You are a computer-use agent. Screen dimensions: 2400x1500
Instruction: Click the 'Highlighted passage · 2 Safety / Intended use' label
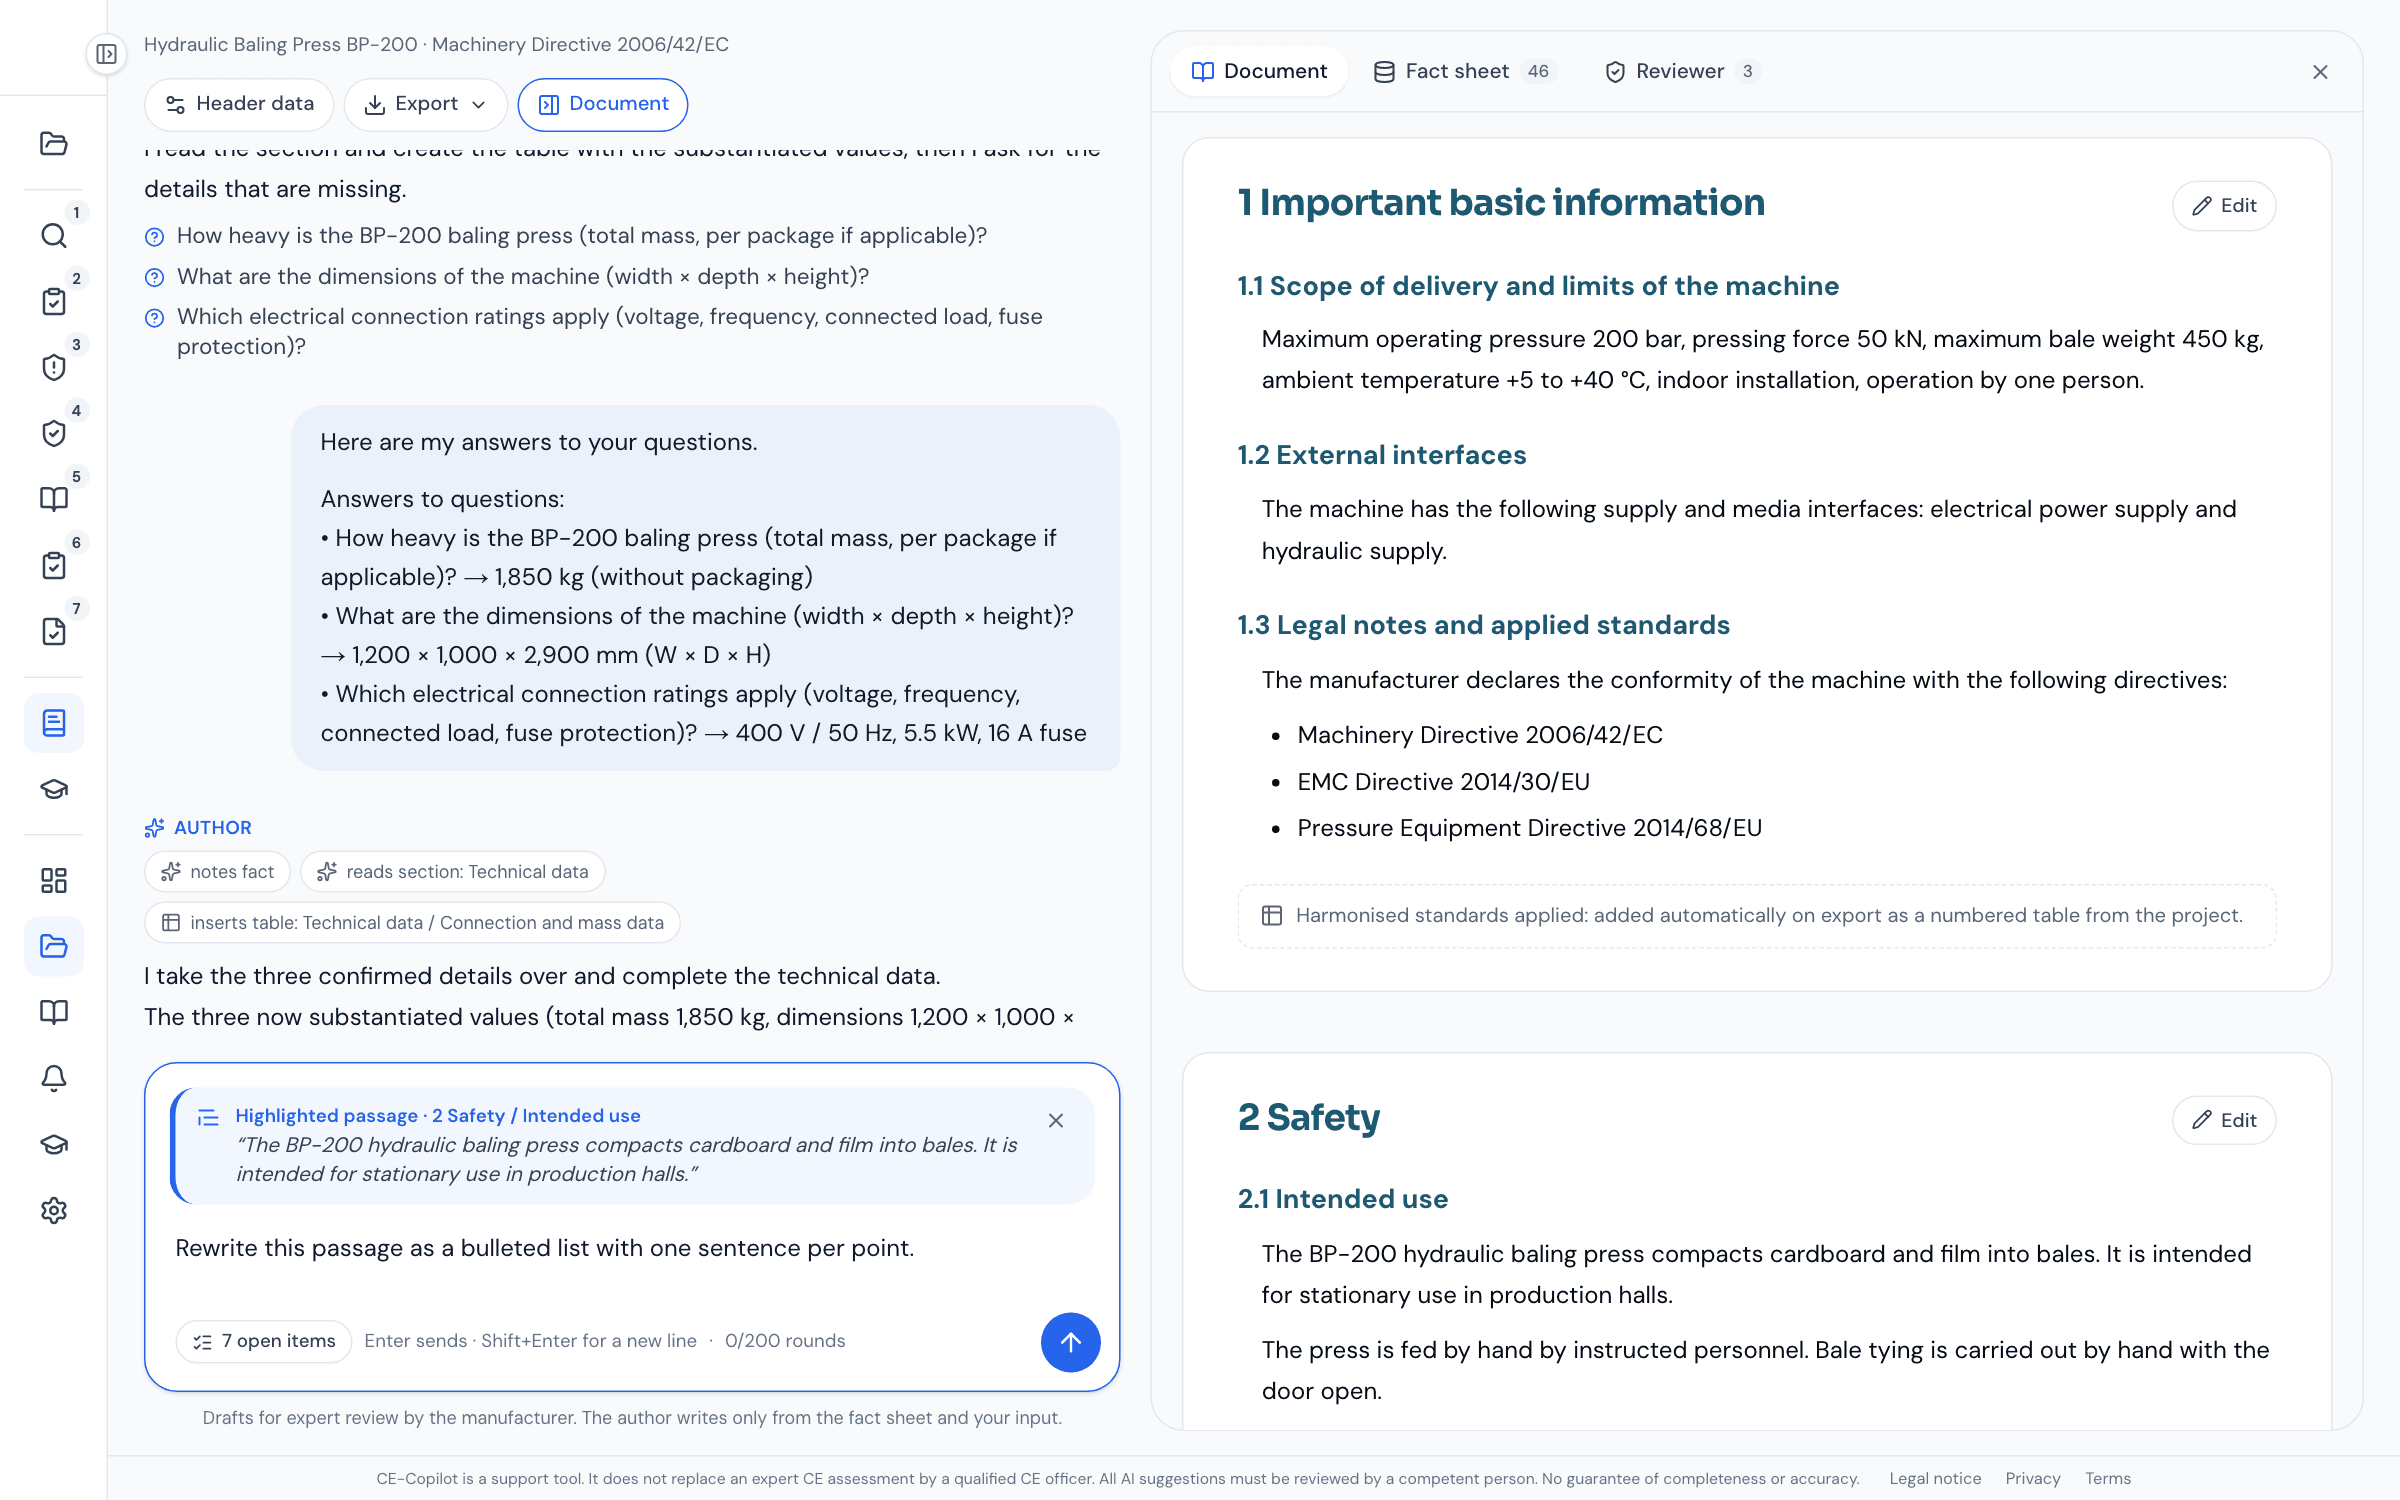438,1116
